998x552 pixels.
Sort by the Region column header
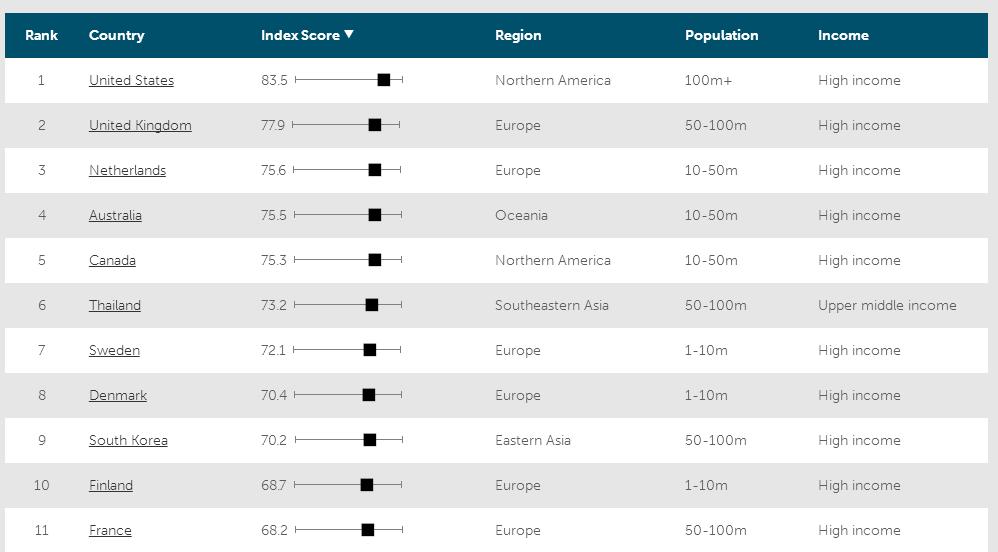pyautogui.click(x=518, y=35)
